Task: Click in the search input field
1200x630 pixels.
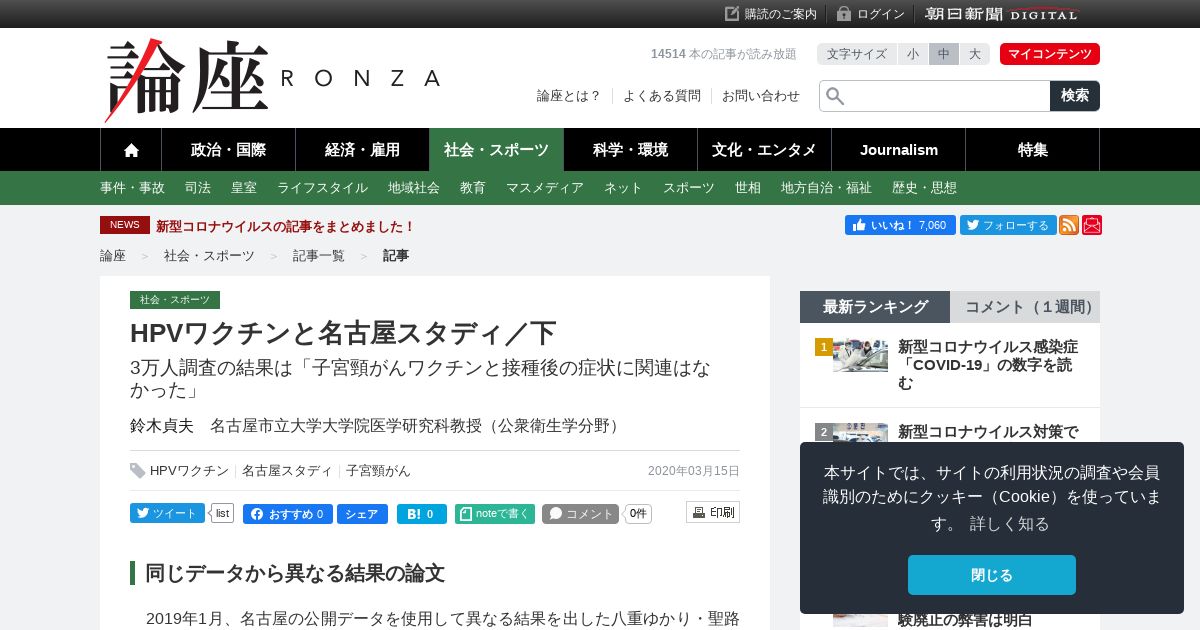Action: pos(935,96)
